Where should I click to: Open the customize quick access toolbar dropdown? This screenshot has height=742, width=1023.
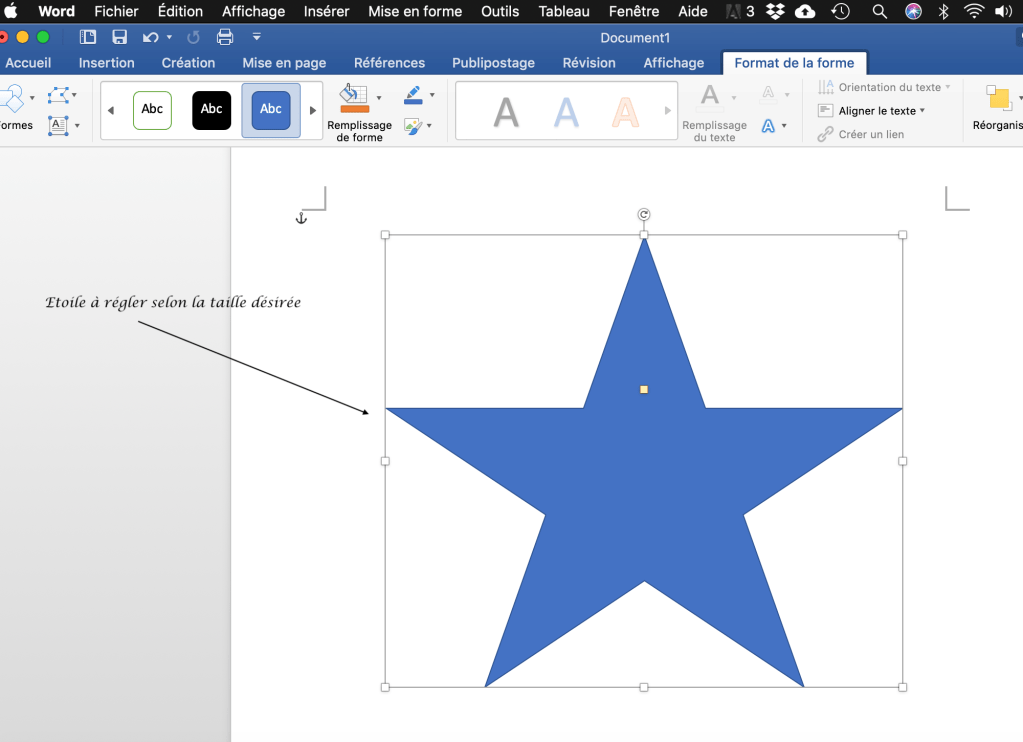[257, 37]
